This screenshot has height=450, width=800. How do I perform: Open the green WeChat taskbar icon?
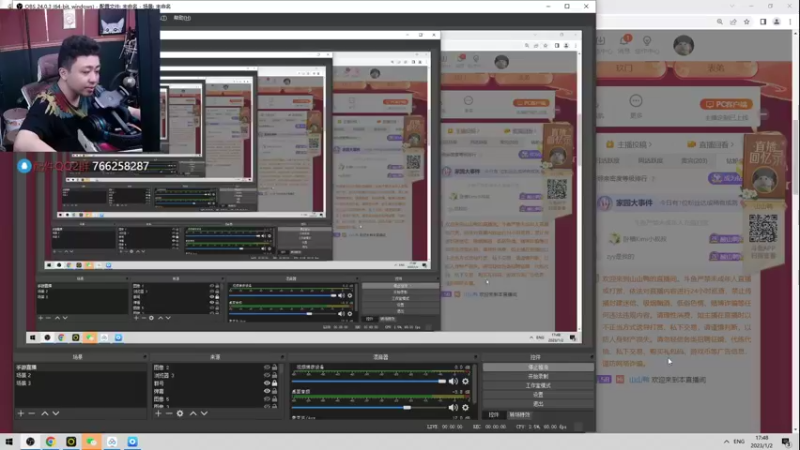tap(91, 441)
